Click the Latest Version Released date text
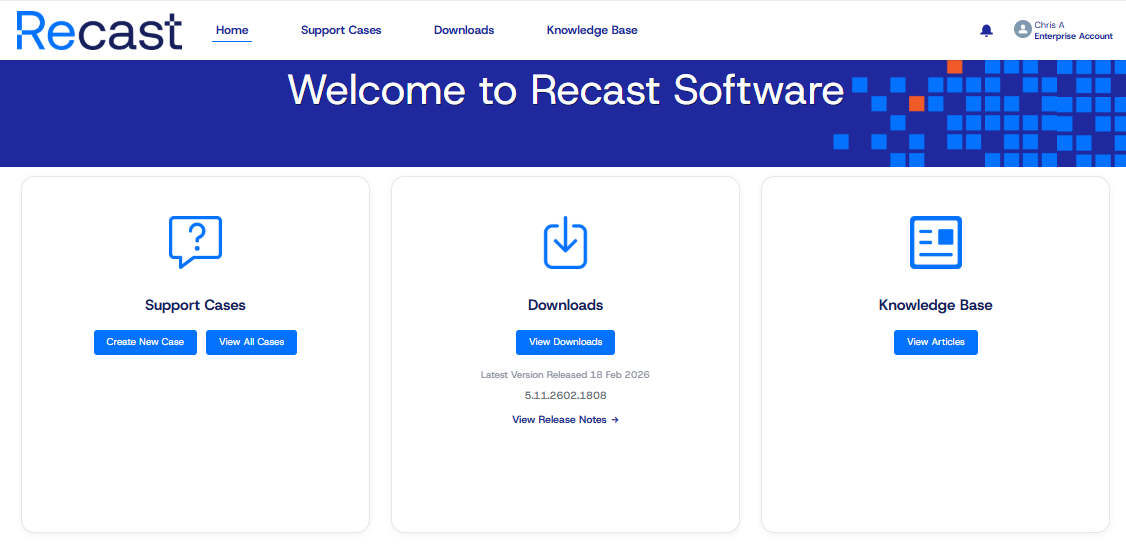Viewport: 1126px width, 544px height. (565, 375)
